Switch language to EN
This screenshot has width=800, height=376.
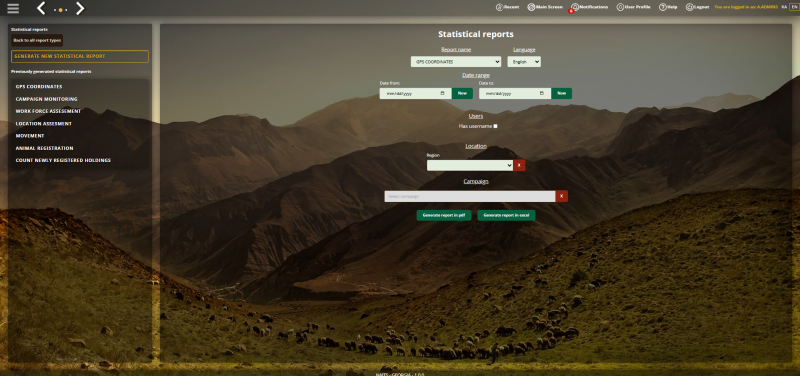coord(793,7)
